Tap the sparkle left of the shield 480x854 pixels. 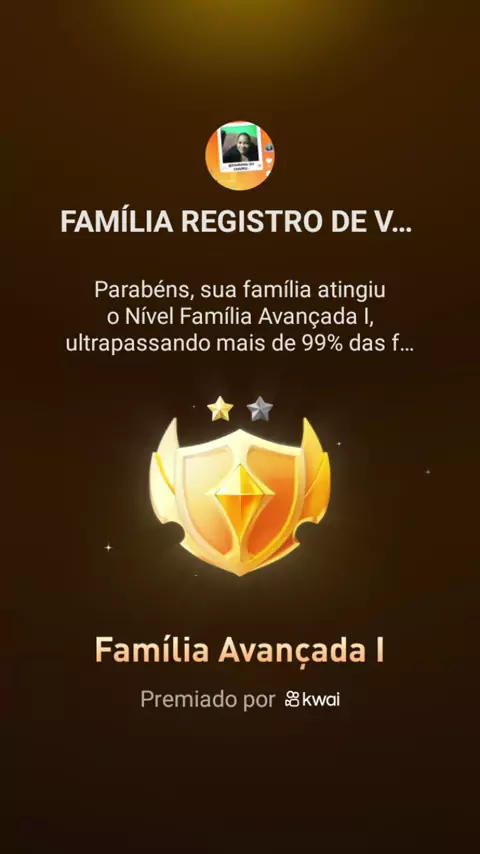click(108, 547)
